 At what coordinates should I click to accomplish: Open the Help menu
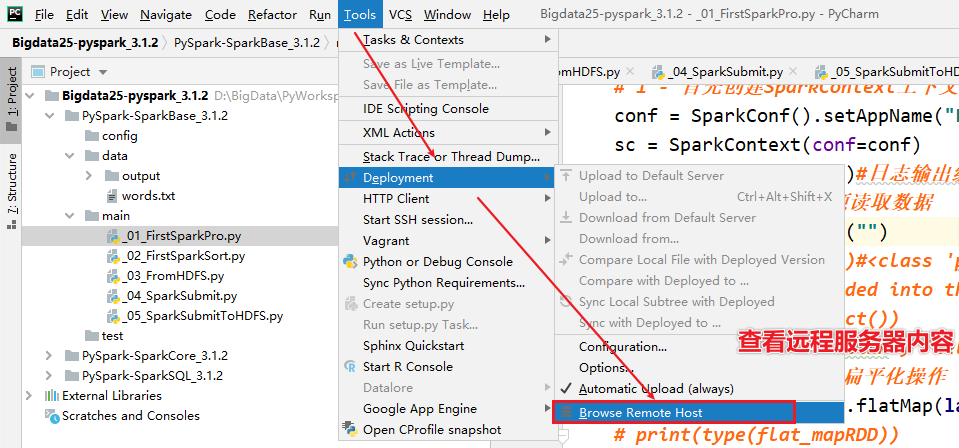(x=496, y=15)
